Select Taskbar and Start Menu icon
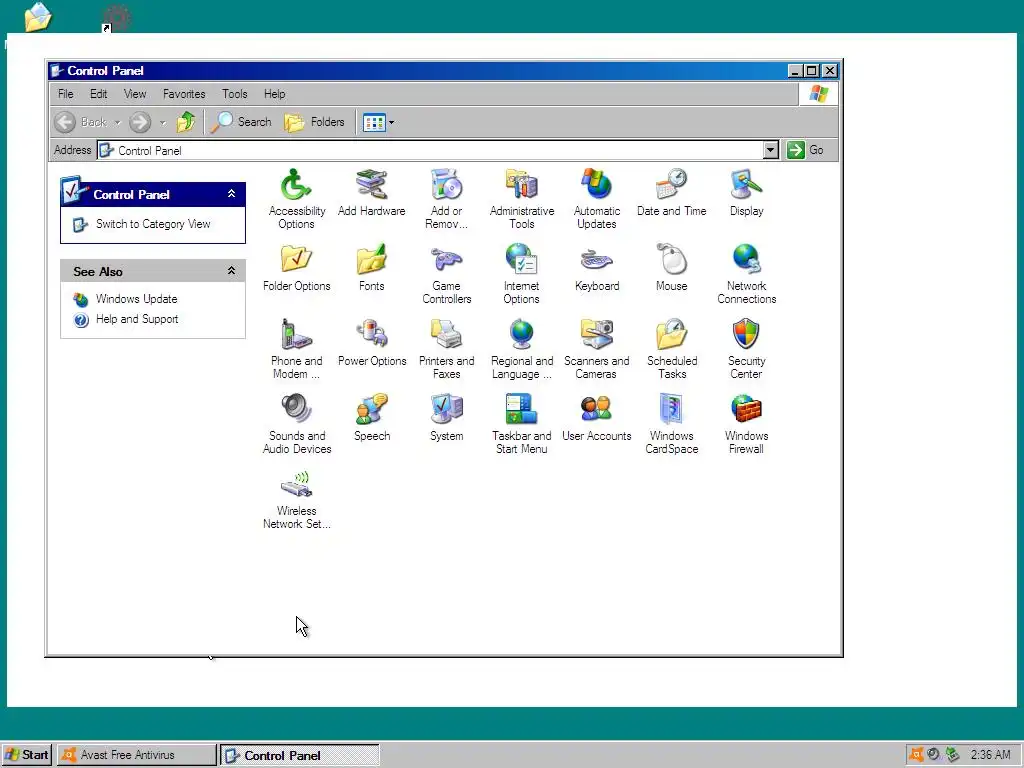Viewport: 1024px width, 768px height. click(522, 424)
